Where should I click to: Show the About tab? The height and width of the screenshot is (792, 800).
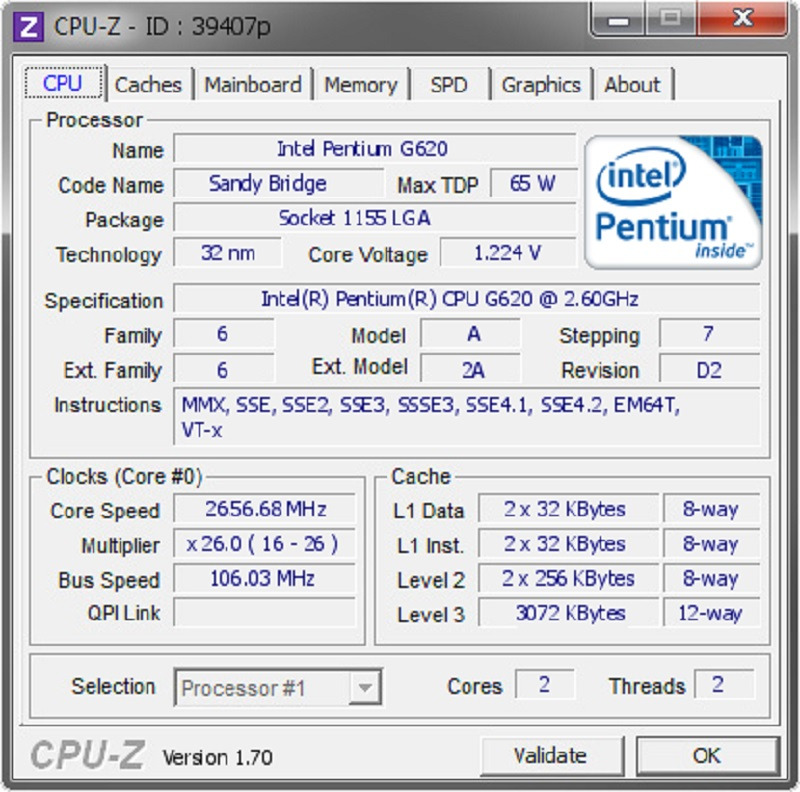[x=632, y=85]
